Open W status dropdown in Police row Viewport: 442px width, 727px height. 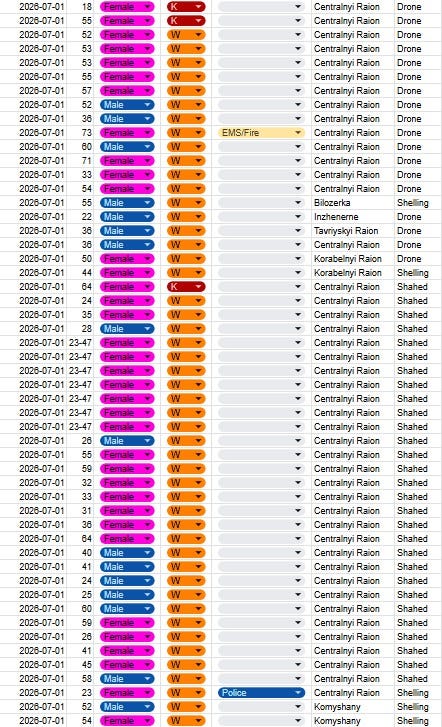click(x=186, y=693)
